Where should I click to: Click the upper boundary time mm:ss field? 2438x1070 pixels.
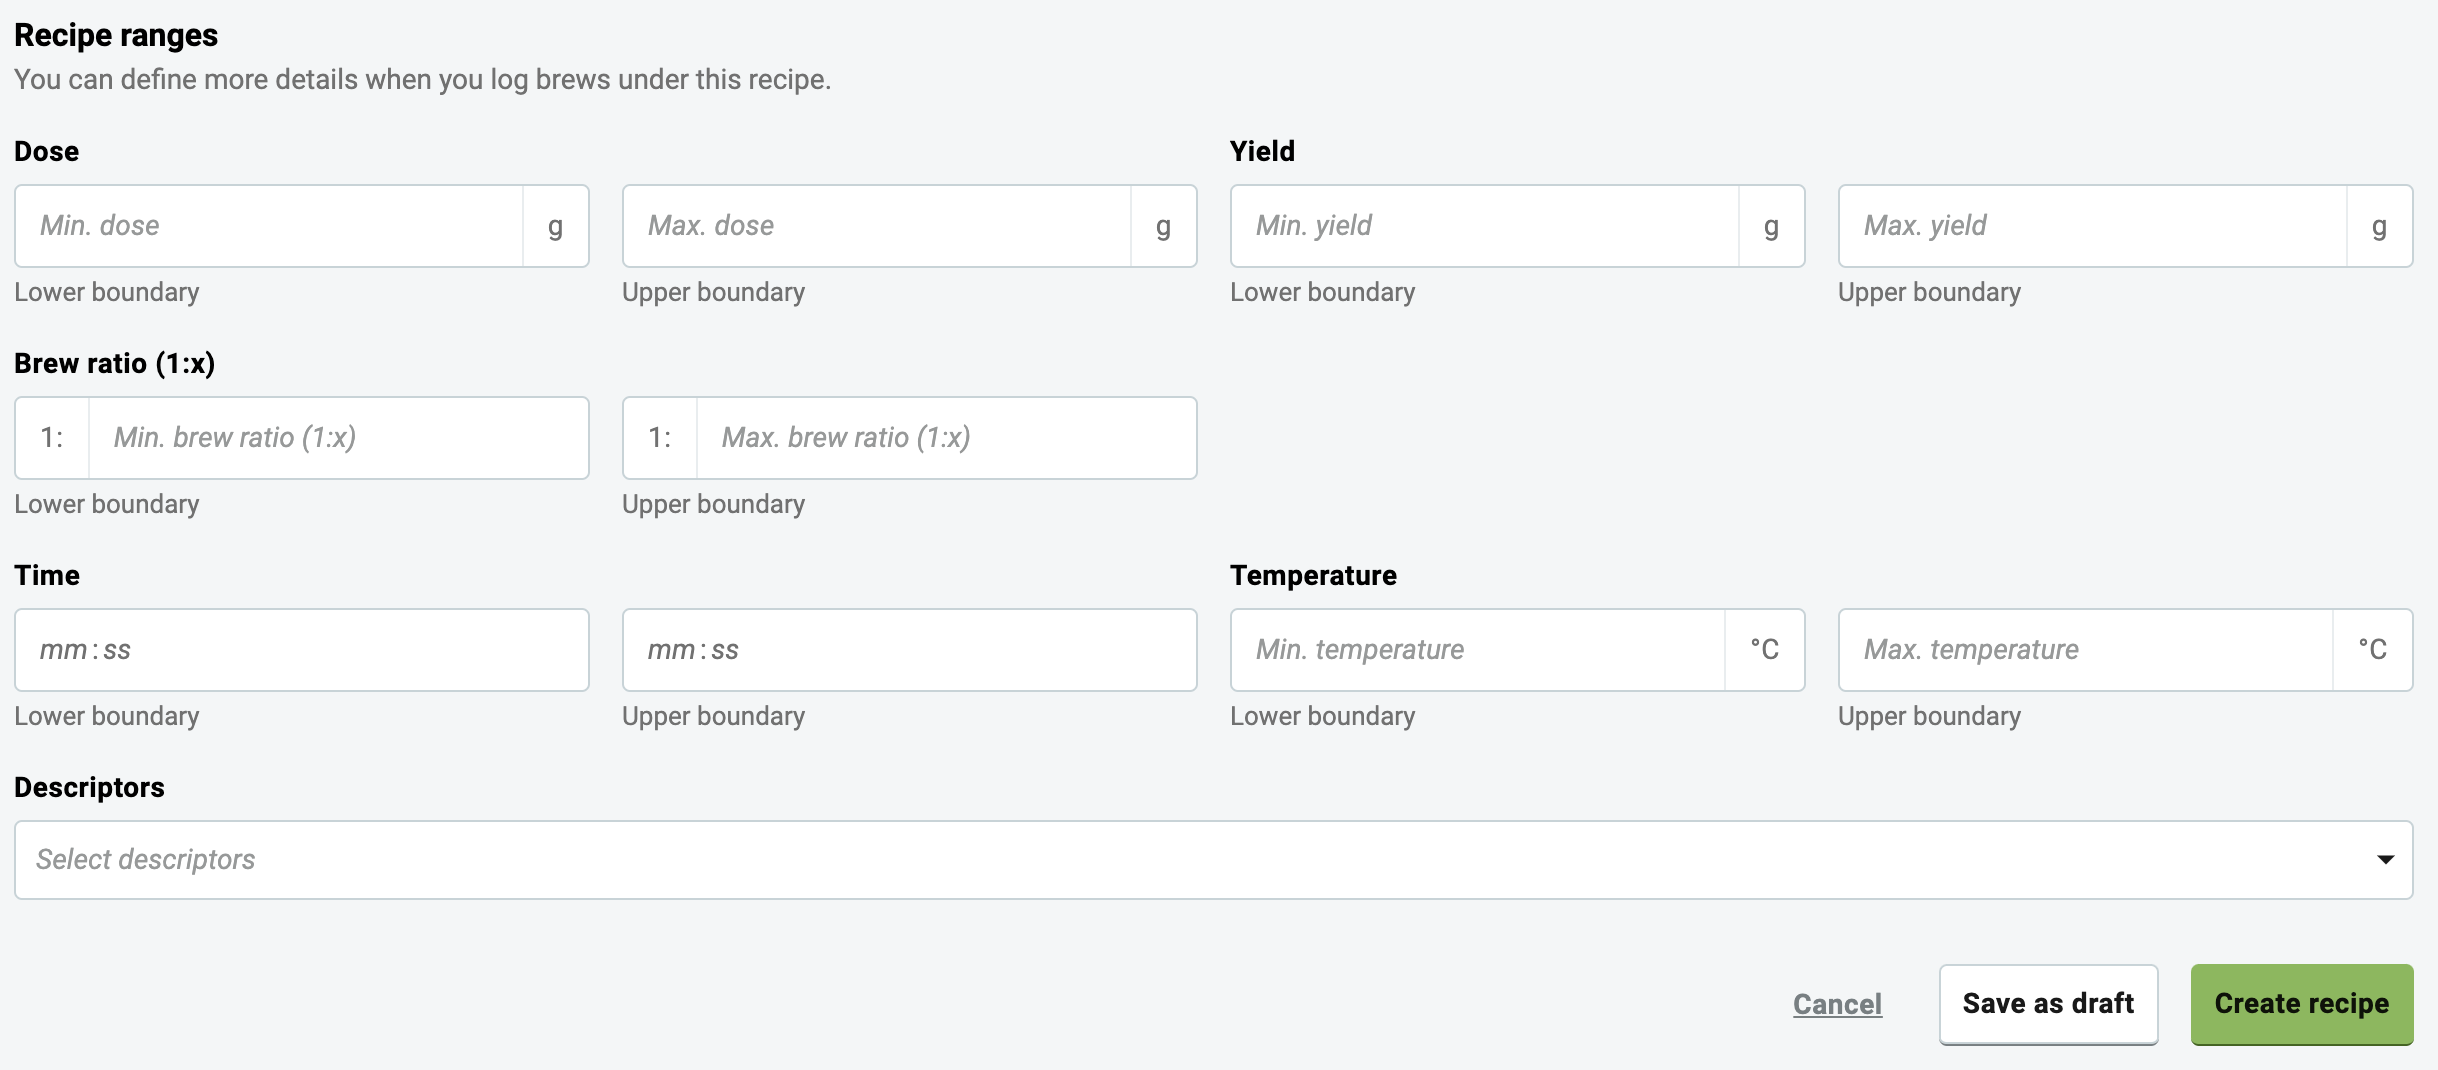910,650
